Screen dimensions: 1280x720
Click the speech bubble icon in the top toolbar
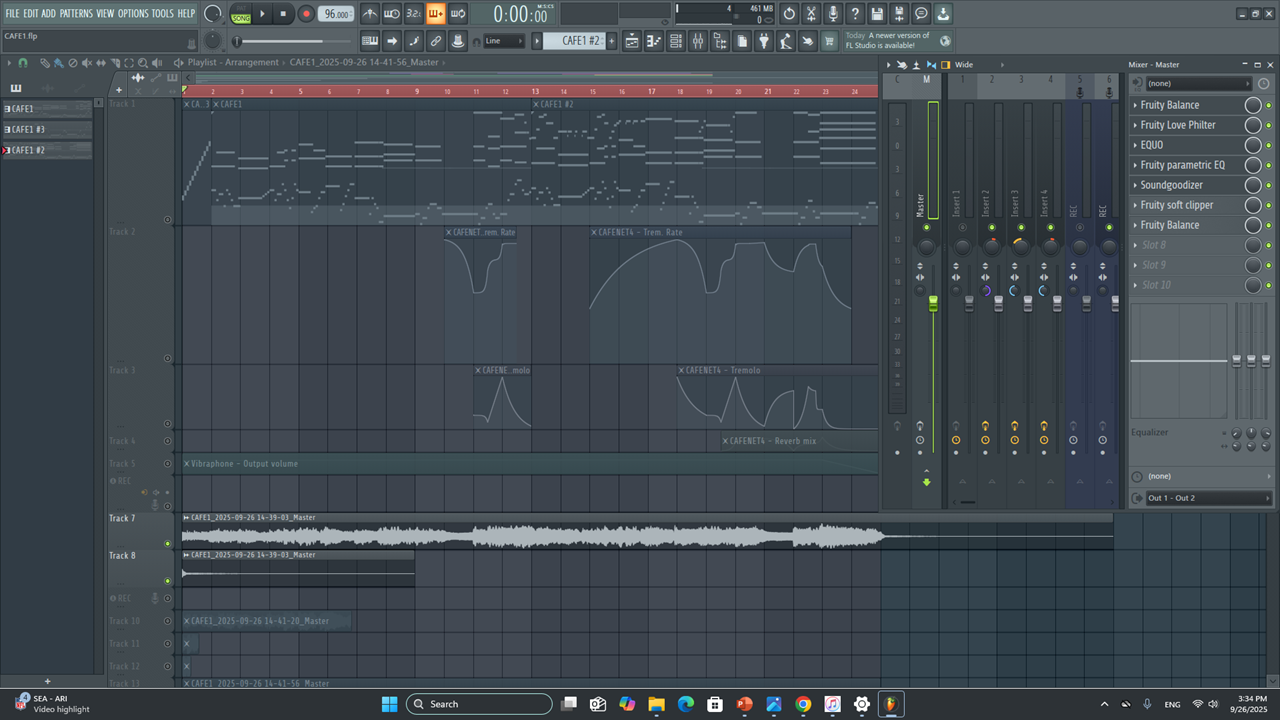(921, 14)
